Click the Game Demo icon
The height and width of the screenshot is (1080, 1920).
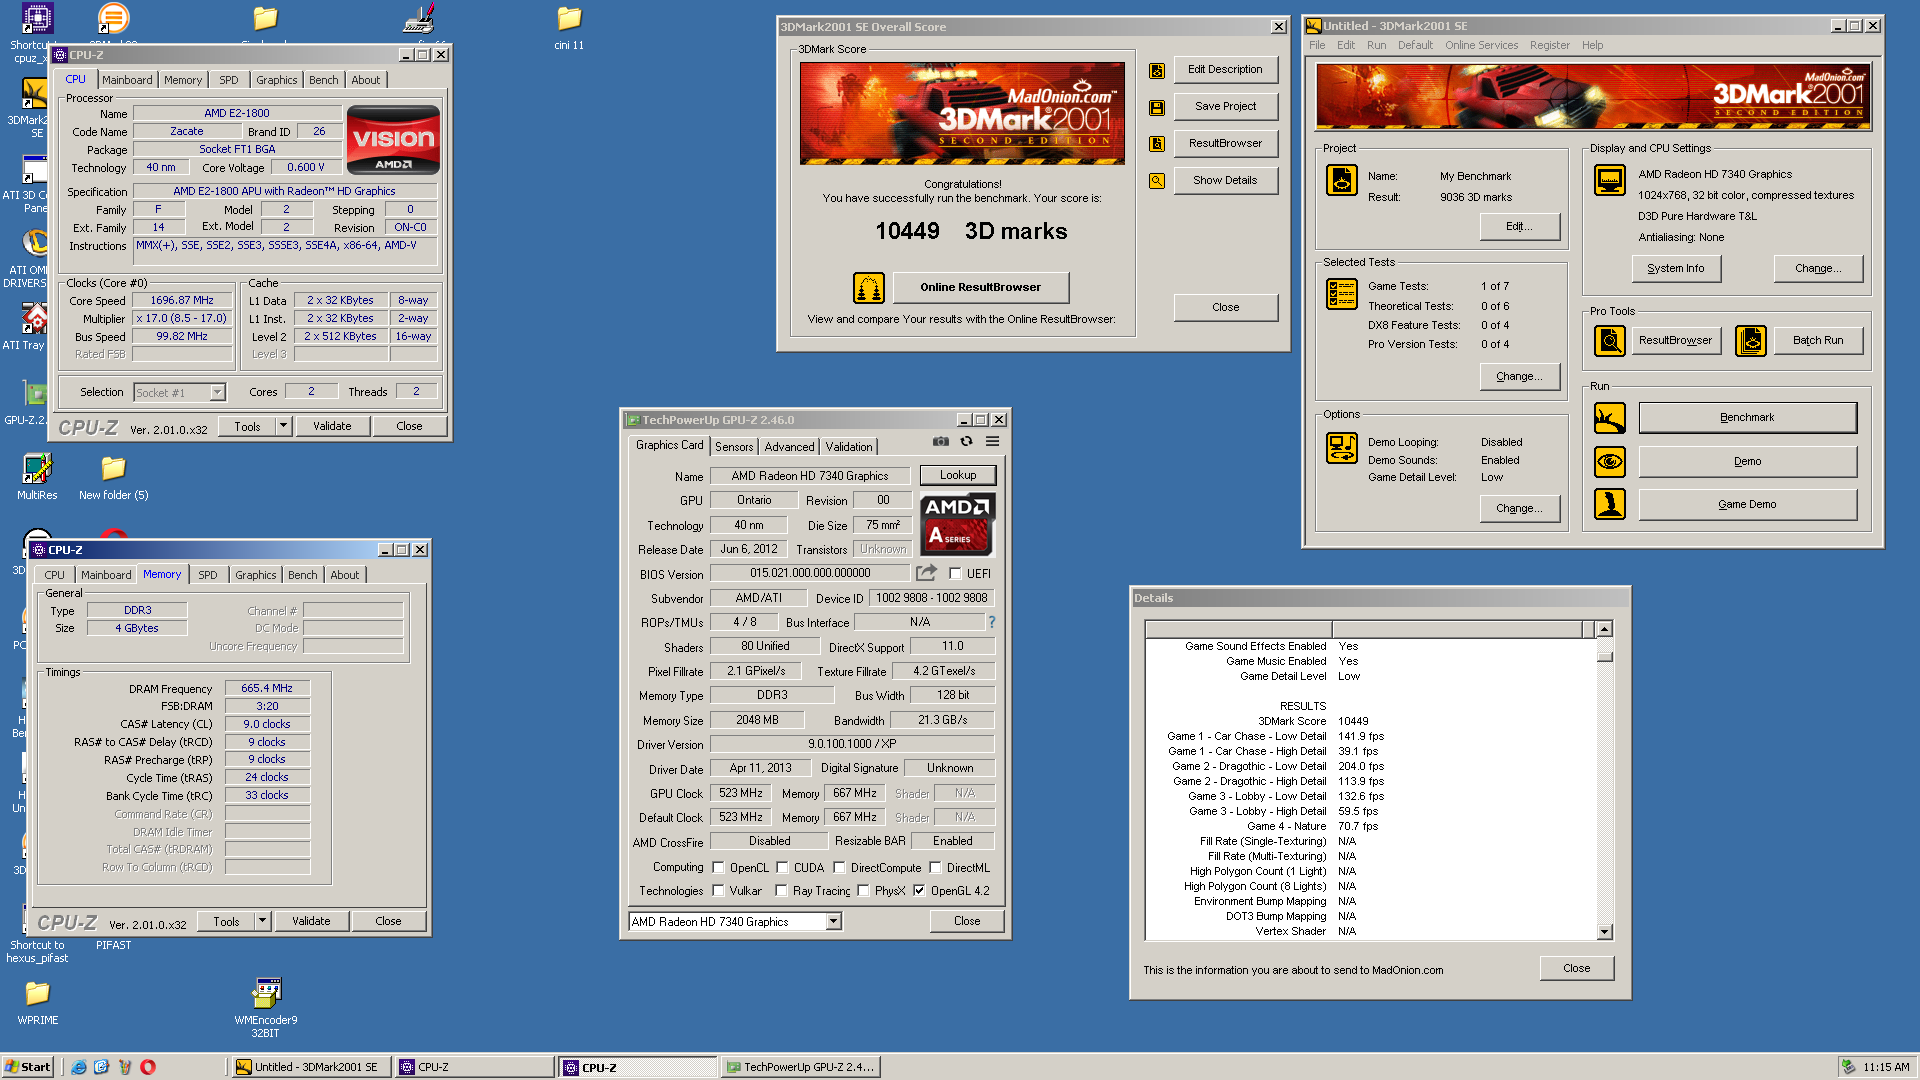[x=1610, y=504]
